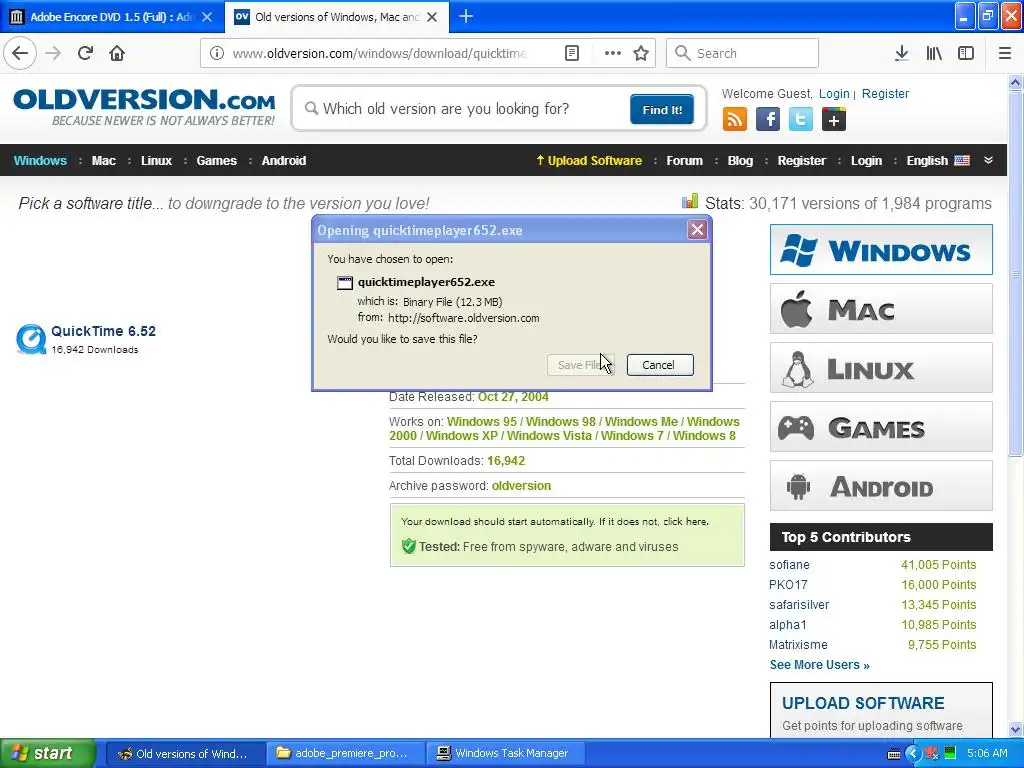Click the Games controller banner

(x=881, y=427)
